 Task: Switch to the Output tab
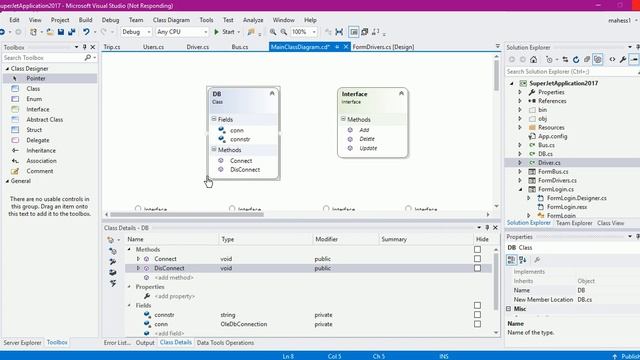[x=145, y=343]
